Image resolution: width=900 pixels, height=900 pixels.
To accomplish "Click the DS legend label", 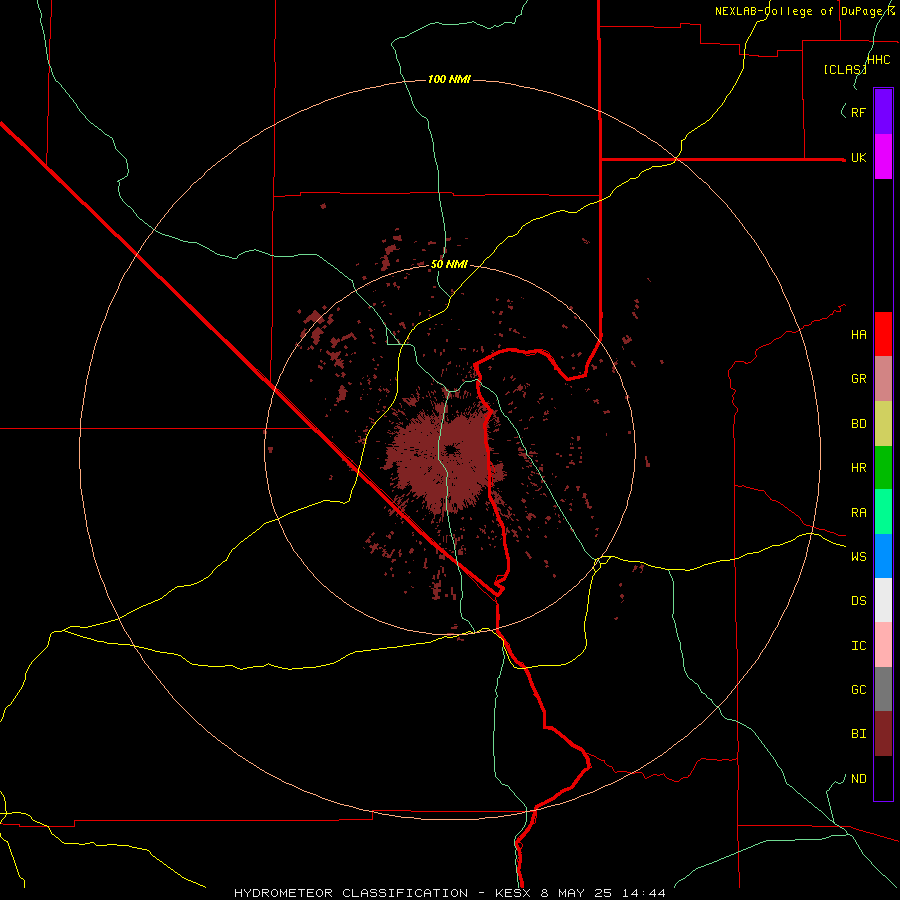I will pos(858,601).
